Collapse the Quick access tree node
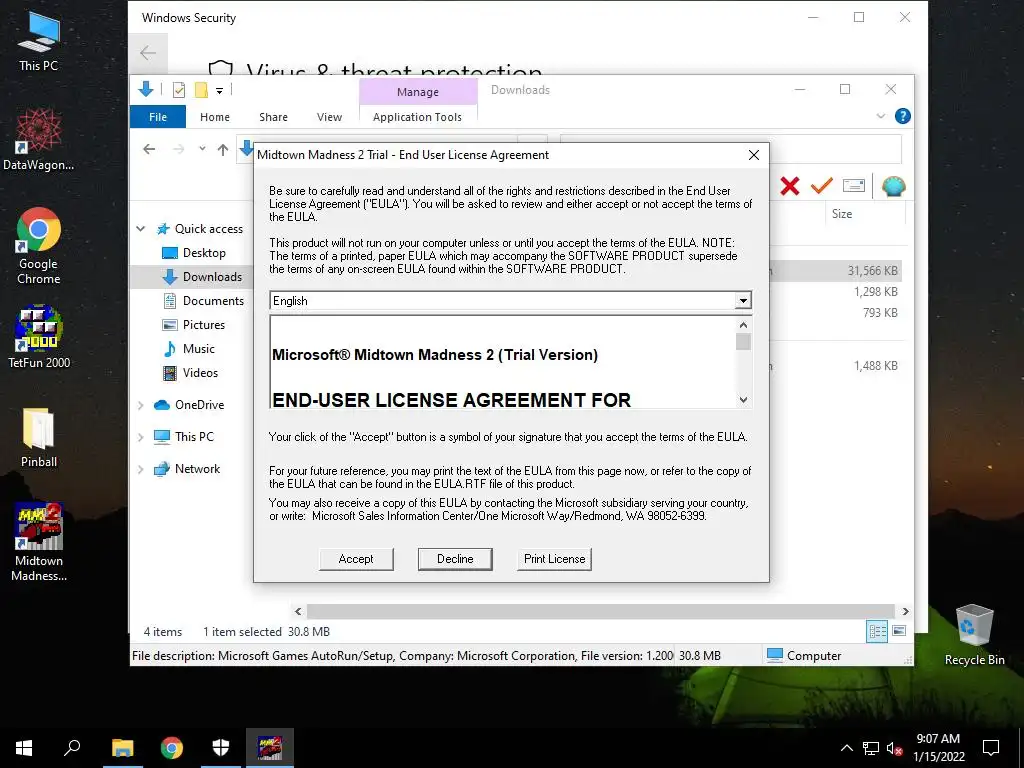 (x=140, y=229)
